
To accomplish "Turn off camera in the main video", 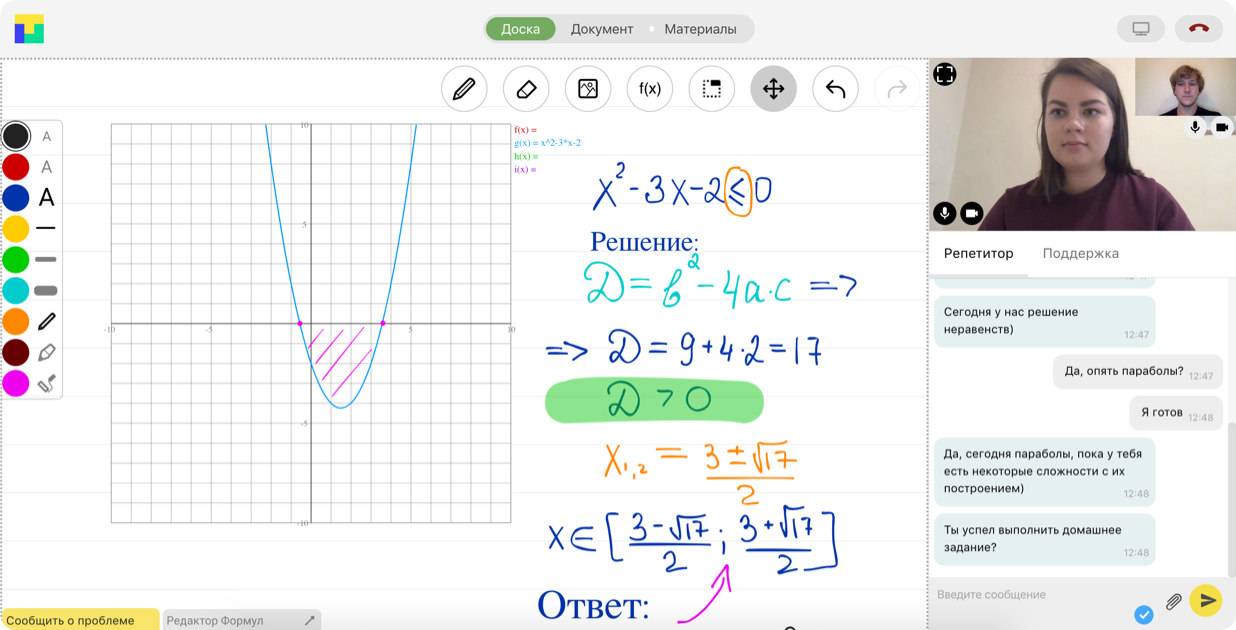I will 972,213.
